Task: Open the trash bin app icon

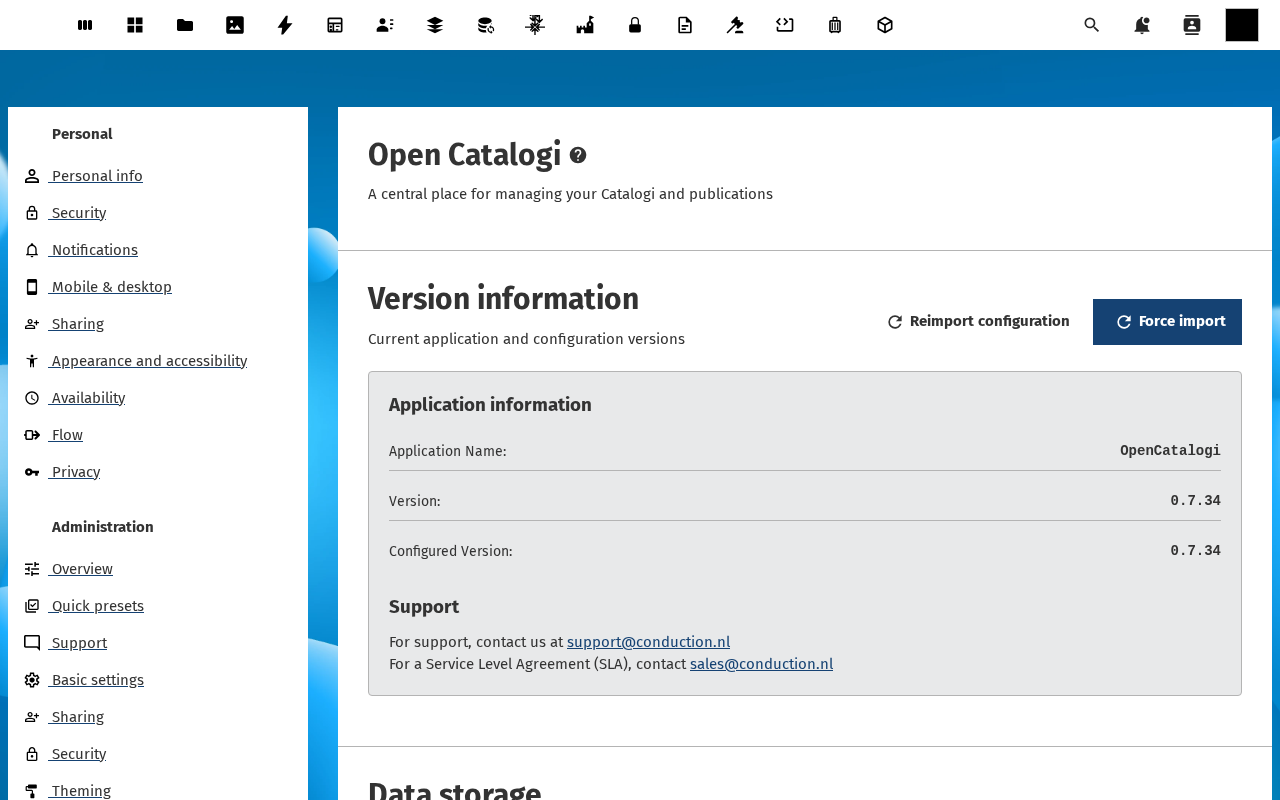Action: 835,25
